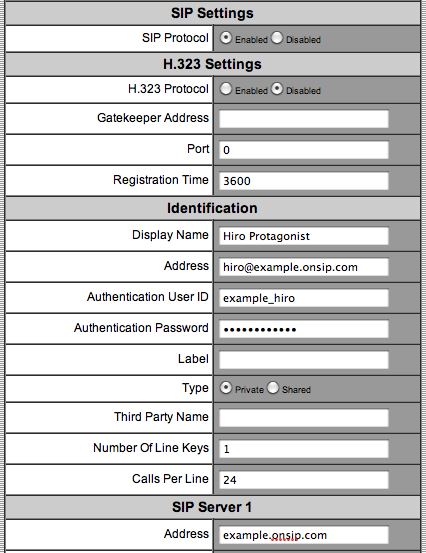426x553 pixels.
Task: Click the Registration Time field
Action: tap(304, 181)
